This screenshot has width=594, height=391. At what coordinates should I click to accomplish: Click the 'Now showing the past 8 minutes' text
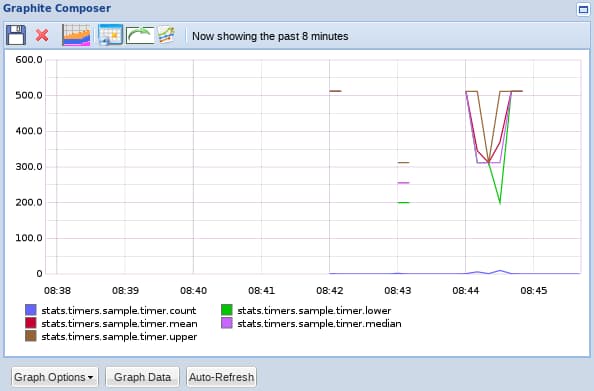click(270, 36)
